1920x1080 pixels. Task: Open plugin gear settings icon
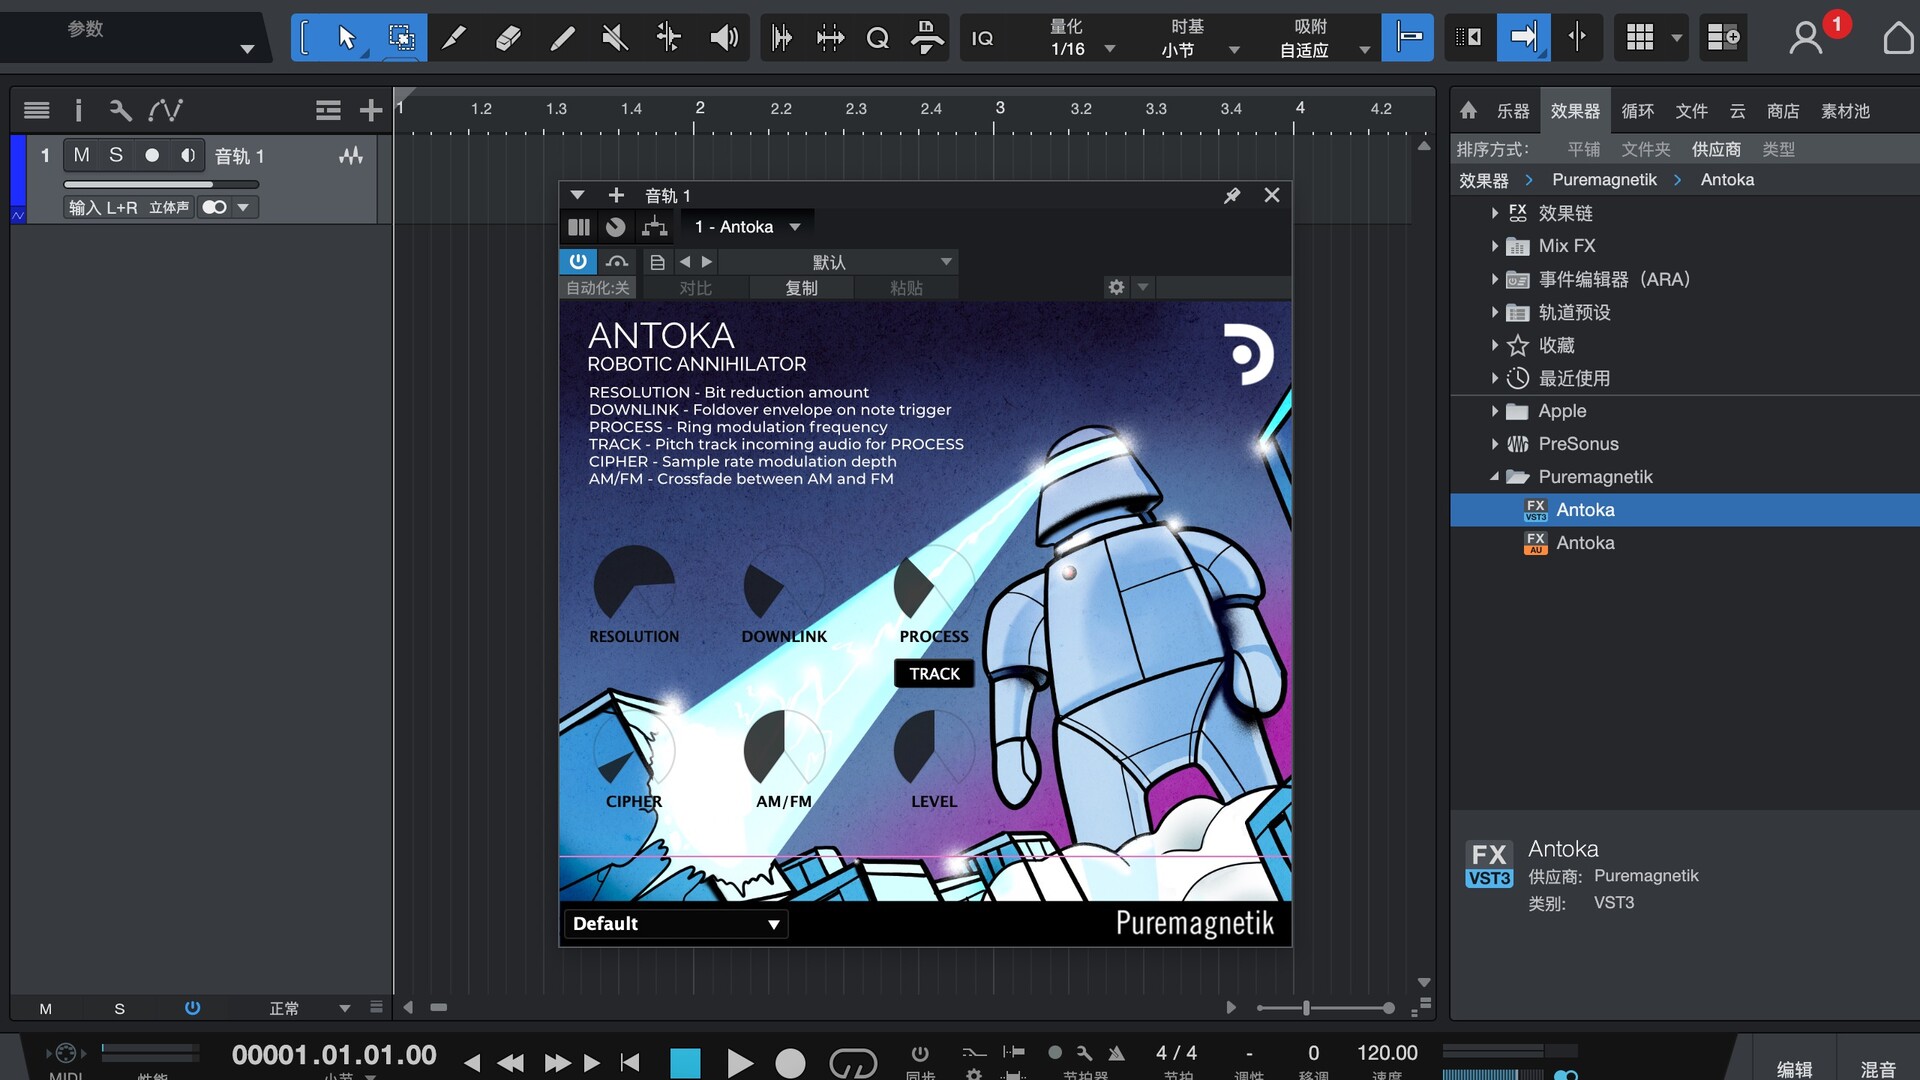pyautogui.click(x=1116, y=288)
